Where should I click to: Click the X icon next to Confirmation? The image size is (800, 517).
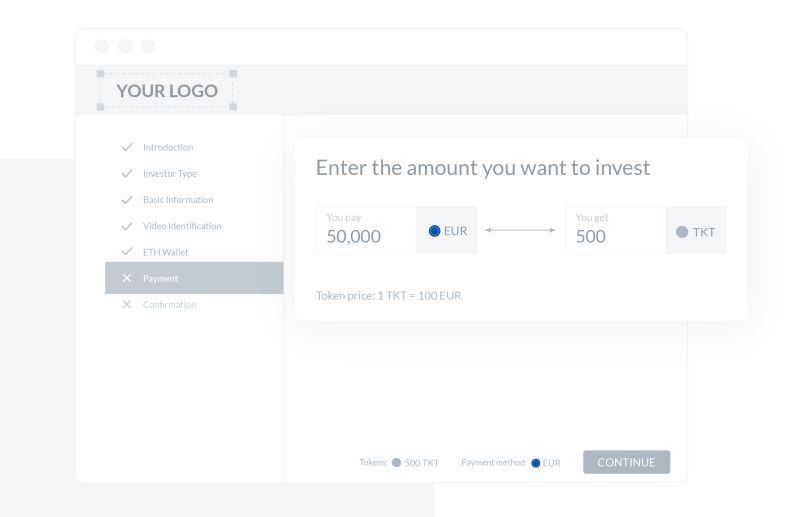pos(127,304)
